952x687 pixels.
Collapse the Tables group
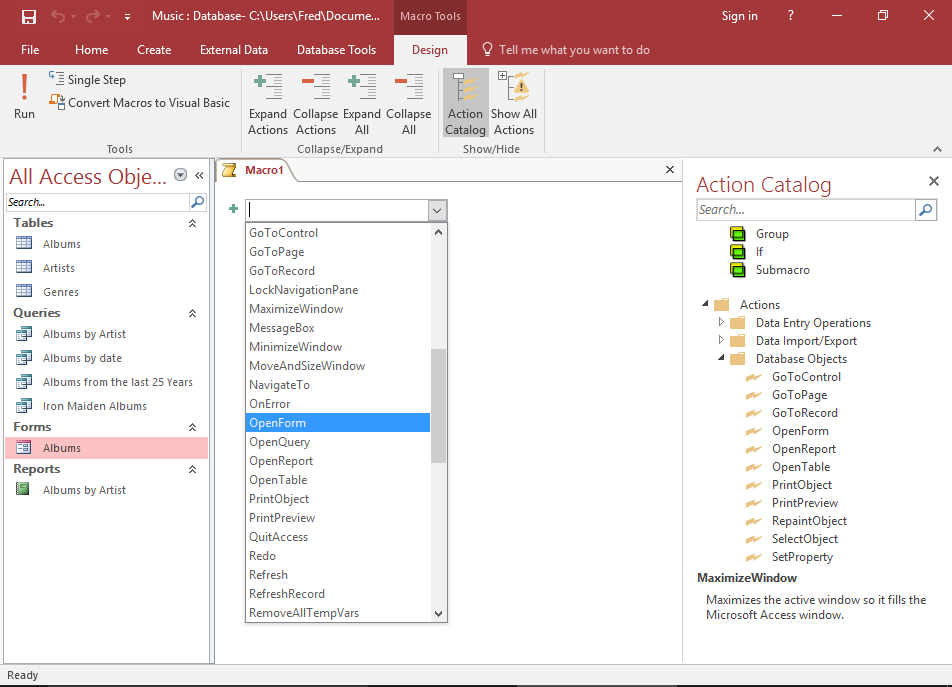click(x=192, y=223)
